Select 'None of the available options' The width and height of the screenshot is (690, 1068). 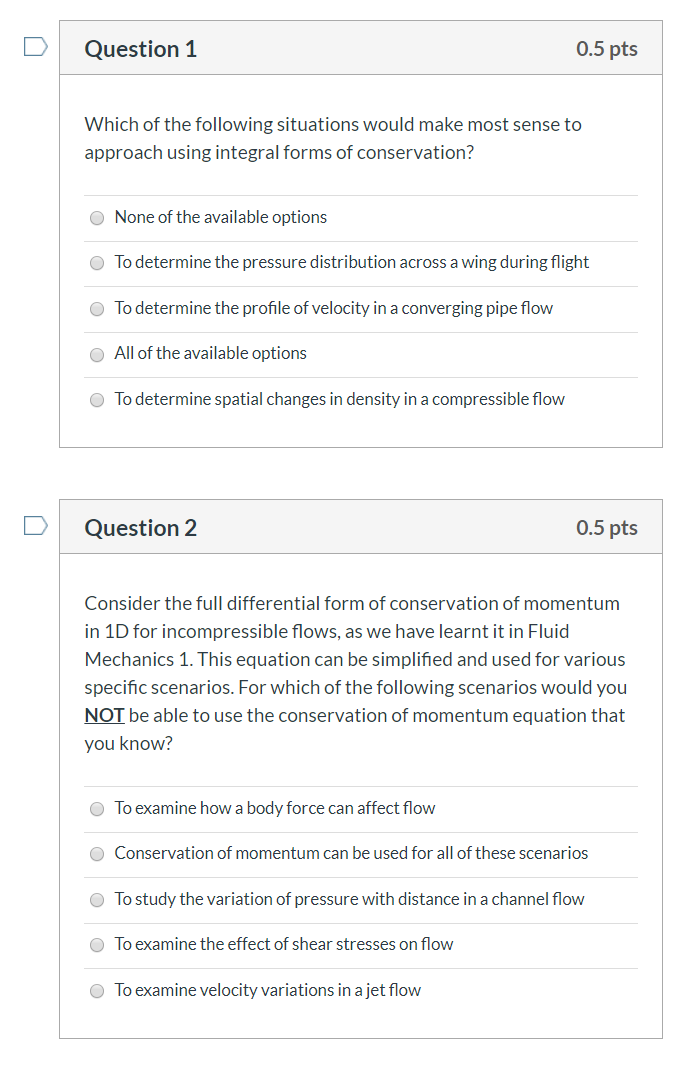pyautogui.click(x=97, y=217)
